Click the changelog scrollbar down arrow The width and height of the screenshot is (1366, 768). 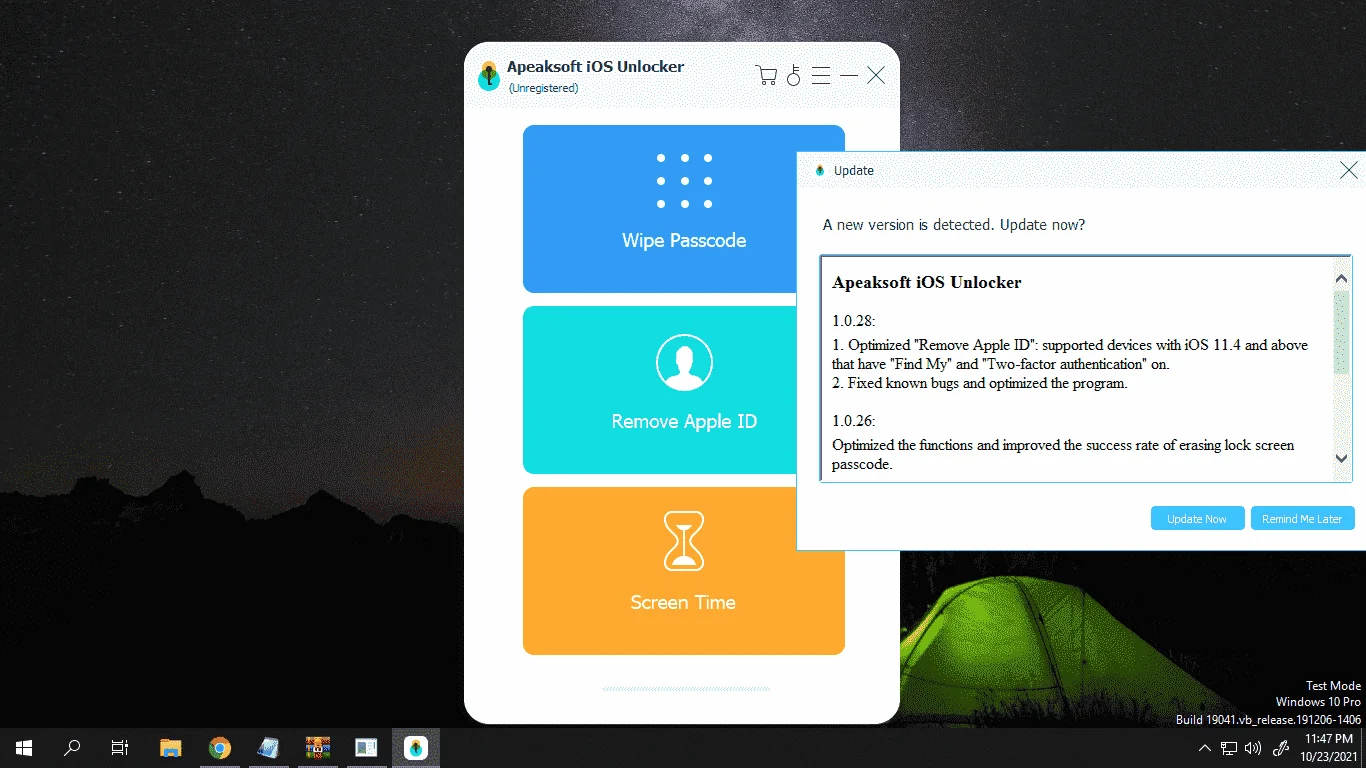1342,459
